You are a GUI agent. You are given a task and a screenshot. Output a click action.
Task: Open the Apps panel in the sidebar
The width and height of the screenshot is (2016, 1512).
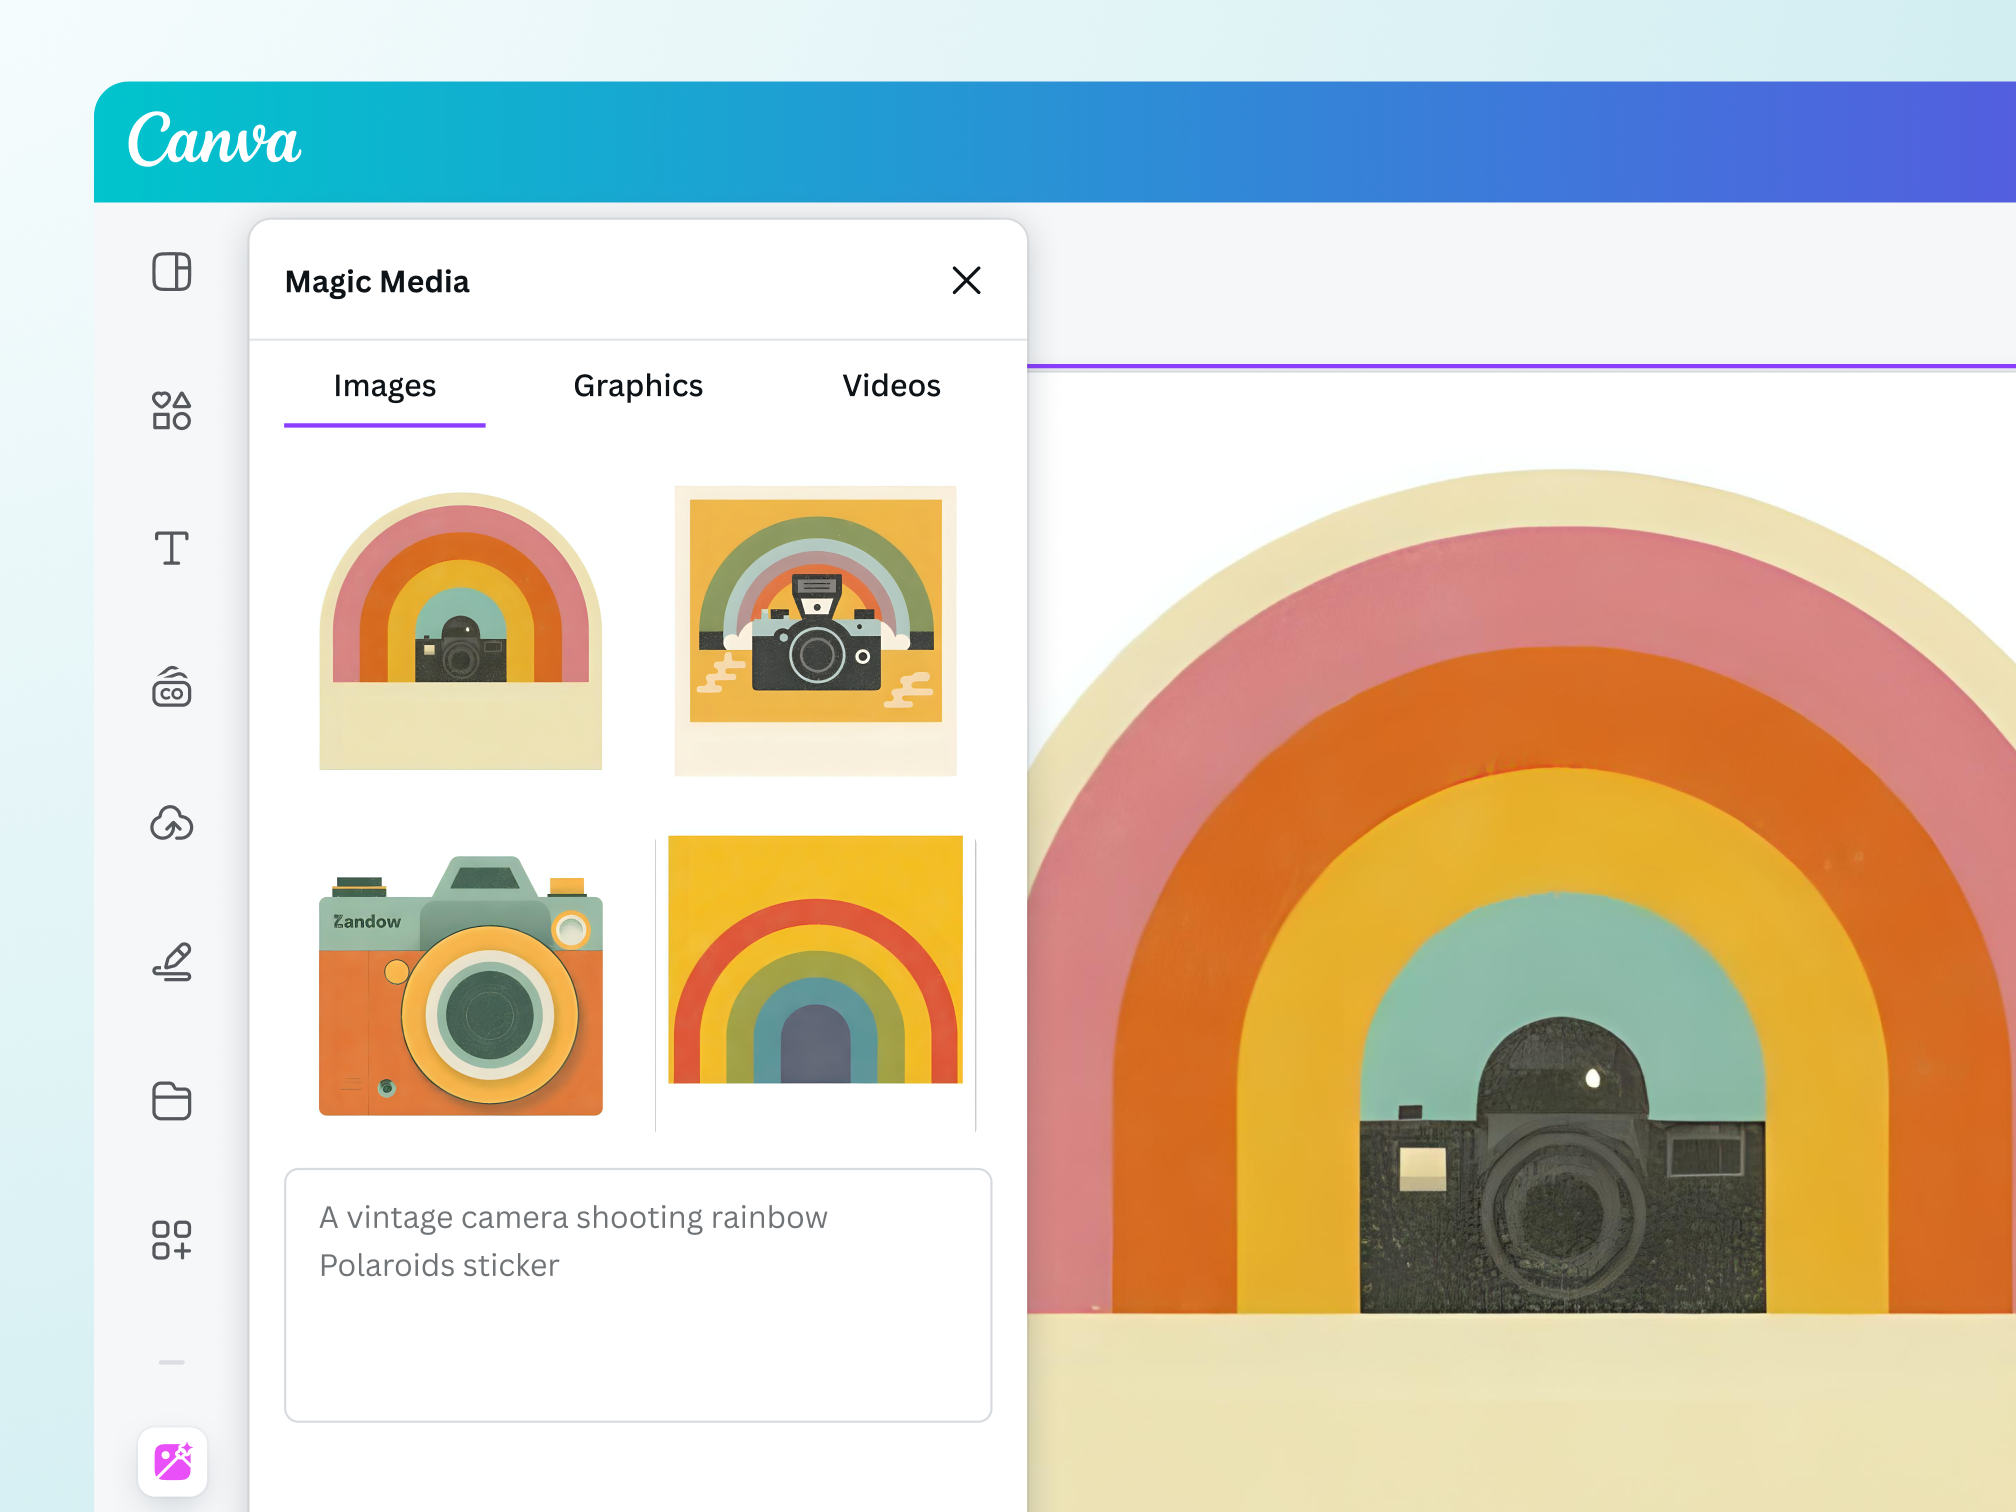171,1242
